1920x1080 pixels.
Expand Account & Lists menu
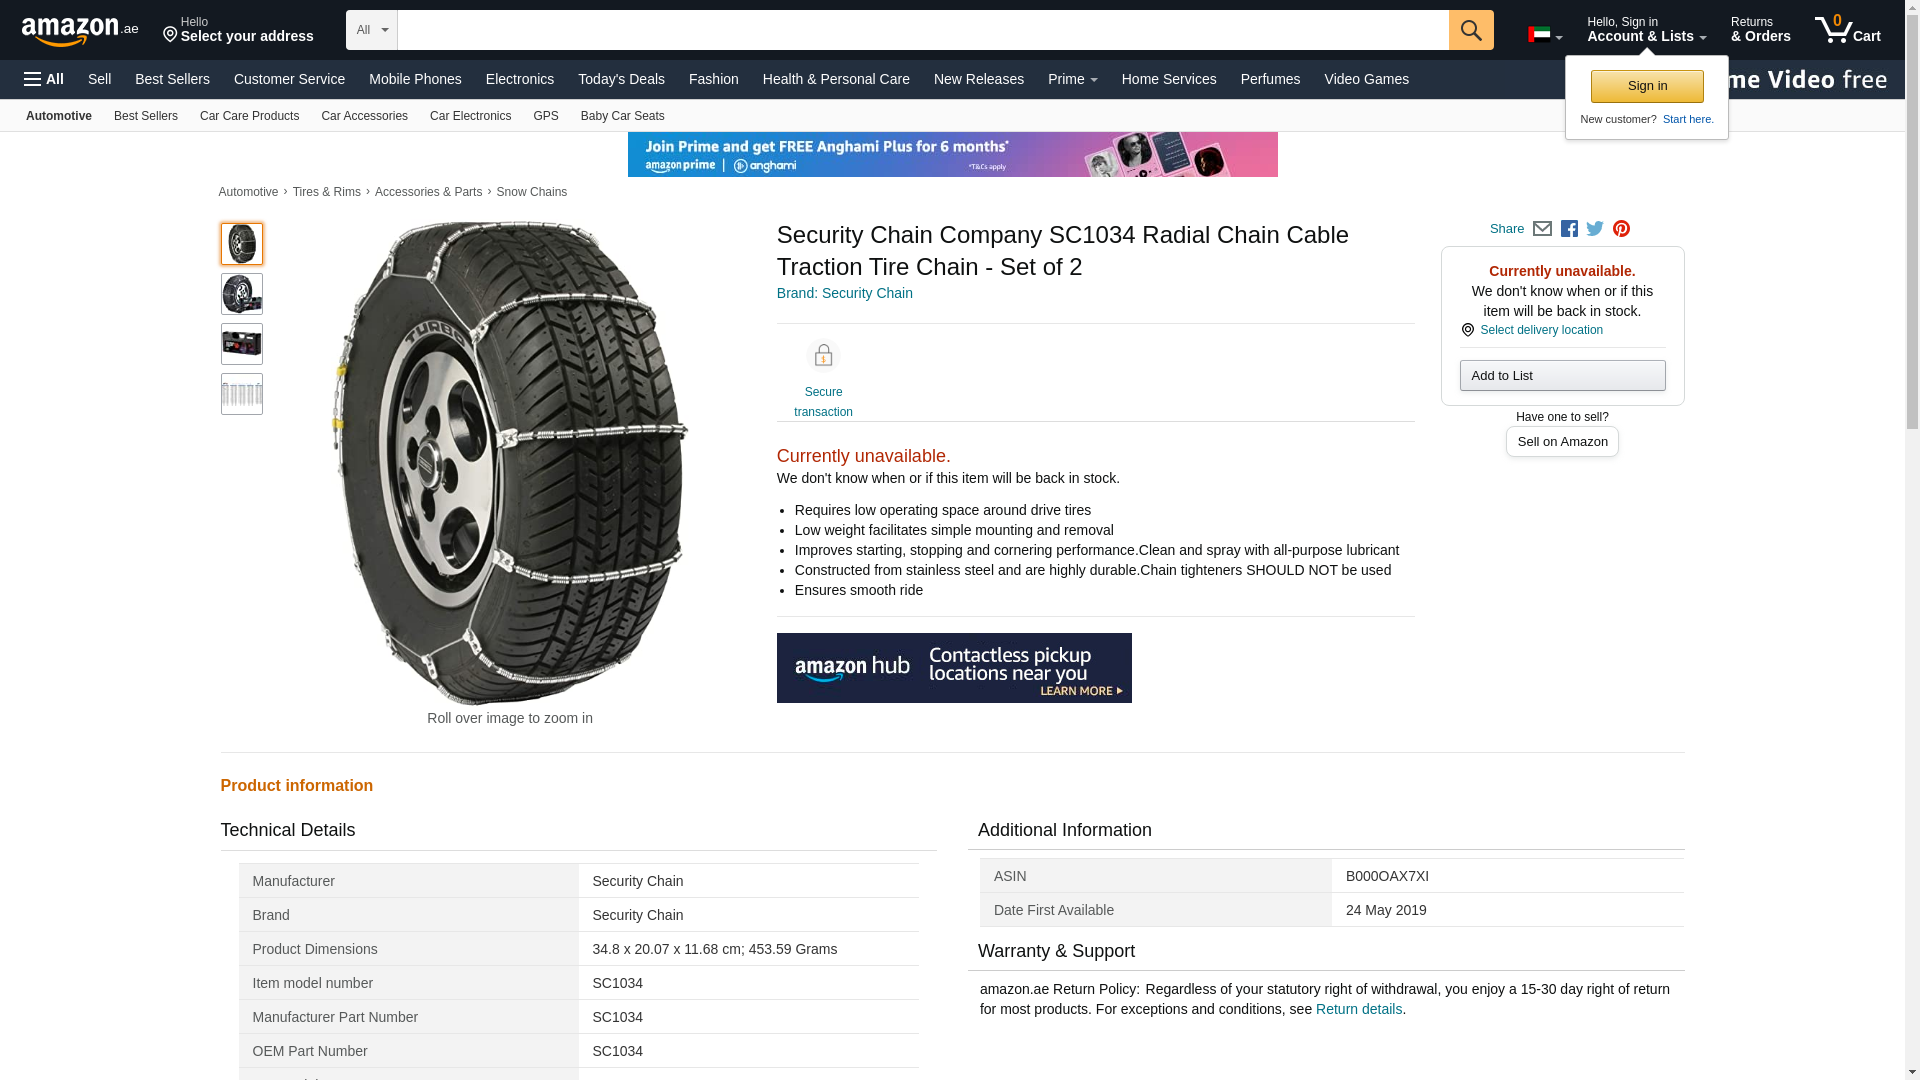click(x=1646, y=30)
